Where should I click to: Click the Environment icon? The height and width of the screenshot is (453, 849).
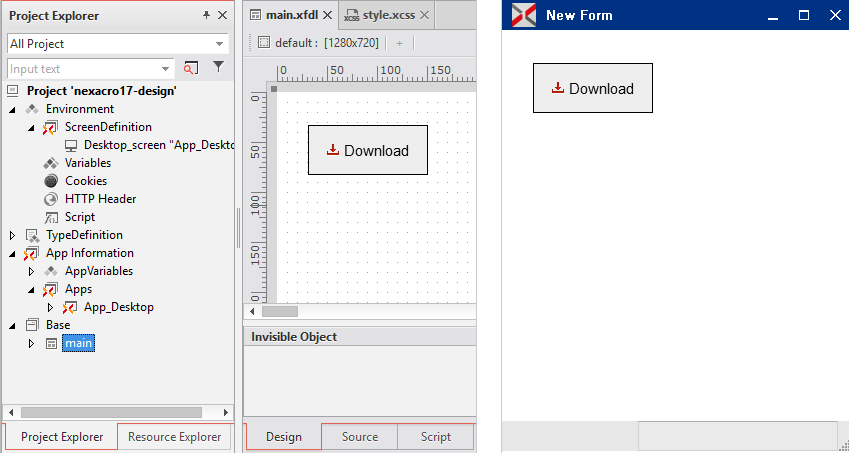coord(32,109)
